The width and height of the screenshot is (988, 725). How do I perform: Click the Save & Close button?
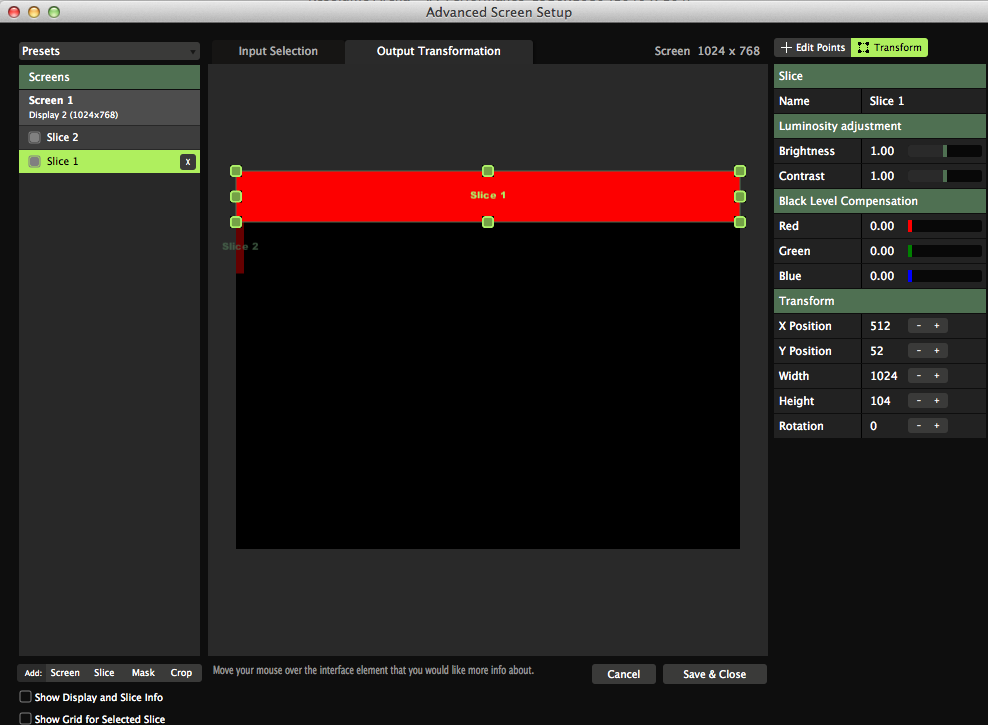tap(714, 674)
